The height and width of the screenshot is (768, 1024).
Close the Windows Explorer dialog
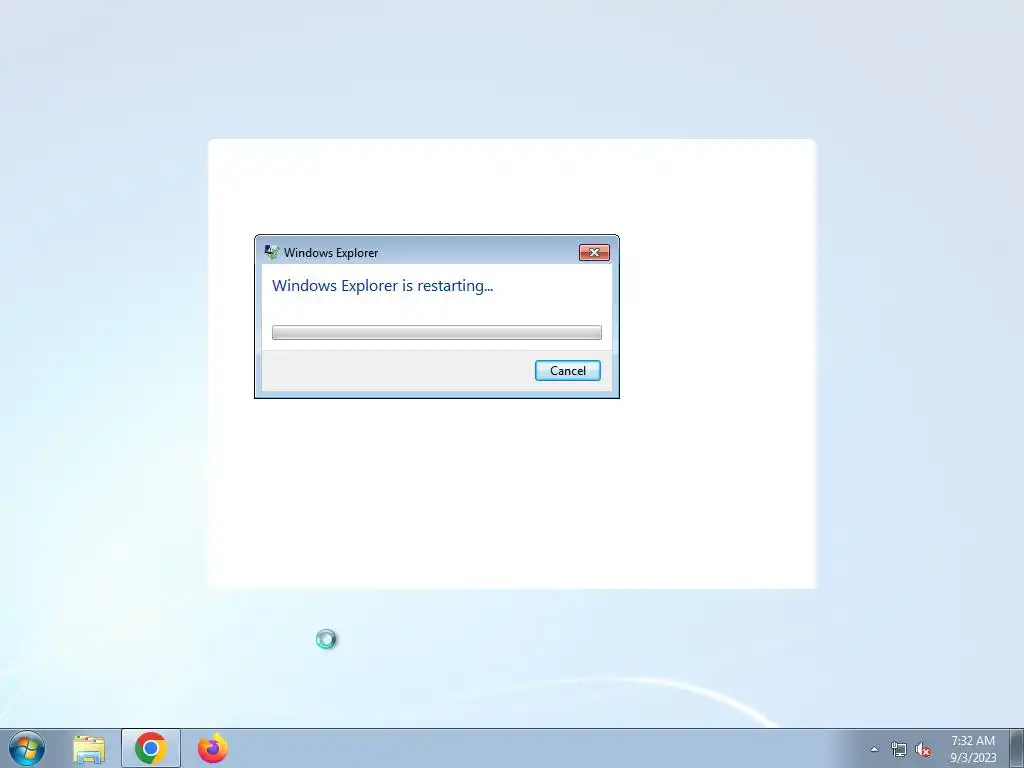[594, 253]
